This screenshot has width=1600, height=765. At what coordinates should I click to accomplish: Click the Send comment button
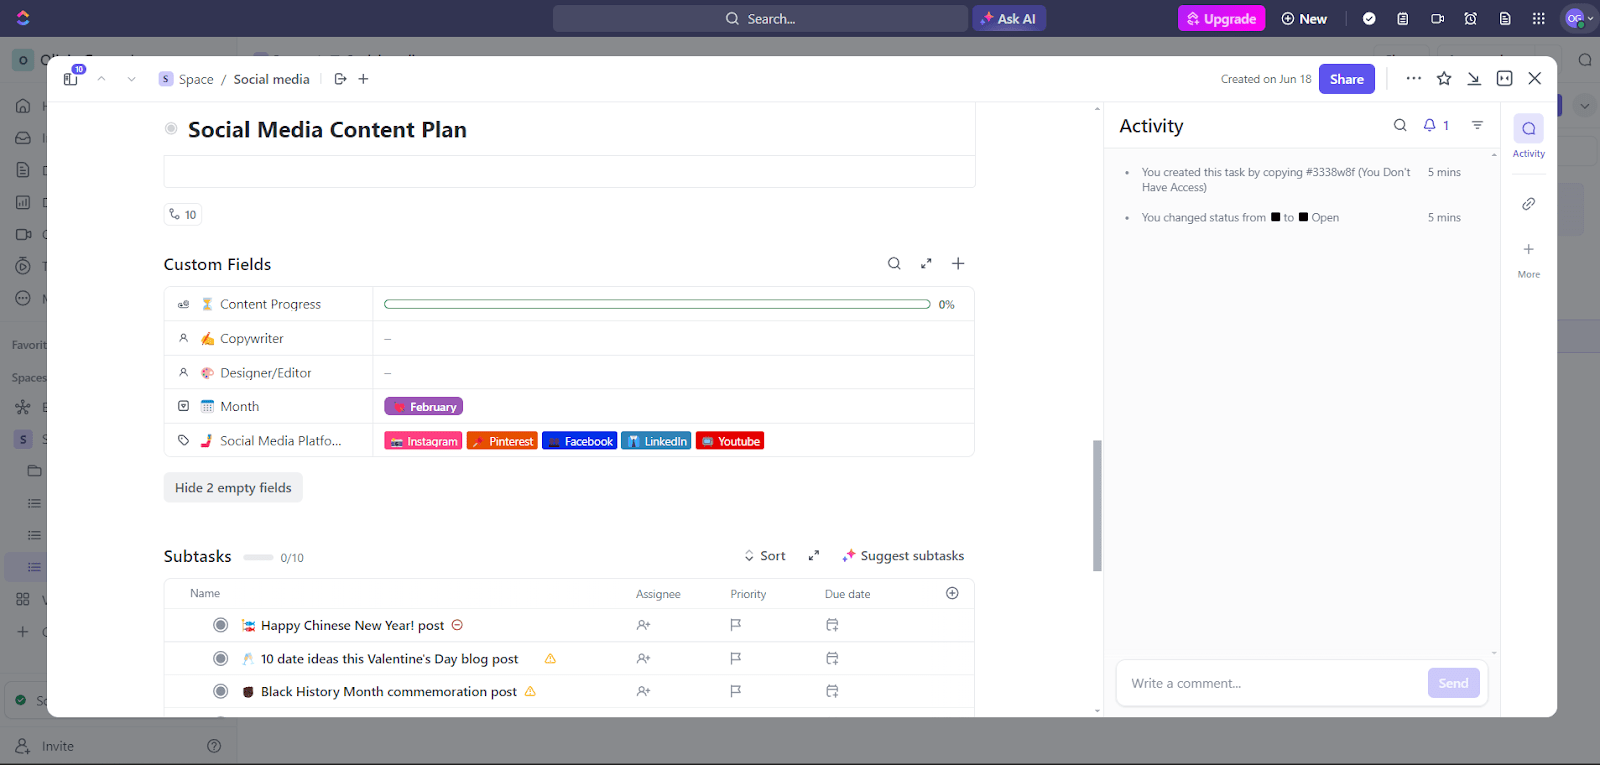point(1453,683)
